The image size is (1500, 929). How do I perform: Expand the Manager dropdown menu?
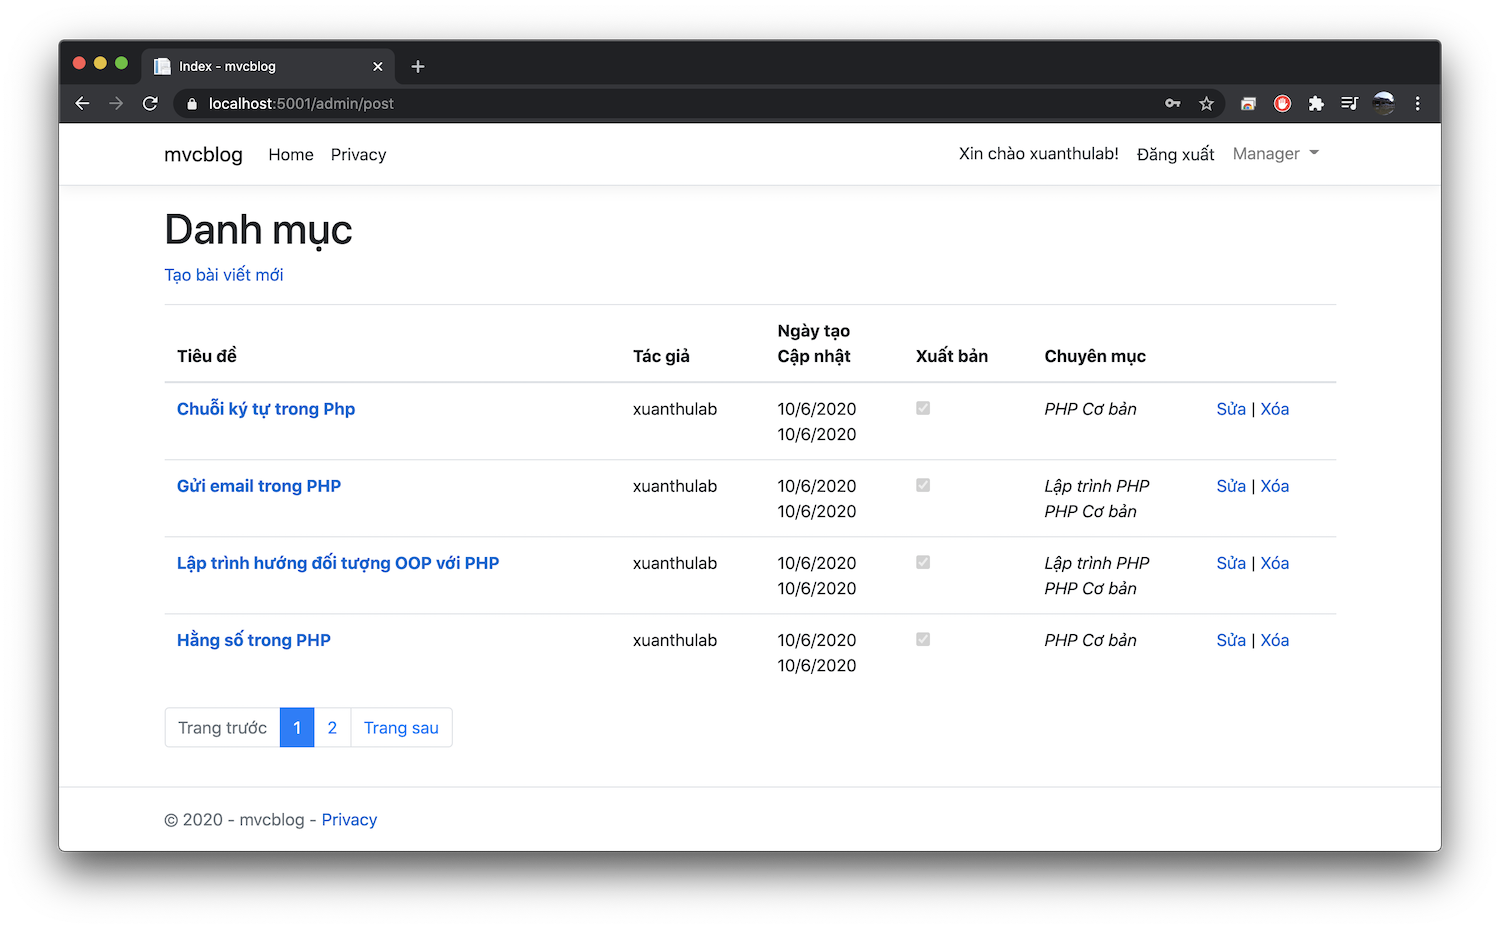tap(1276, 153)
